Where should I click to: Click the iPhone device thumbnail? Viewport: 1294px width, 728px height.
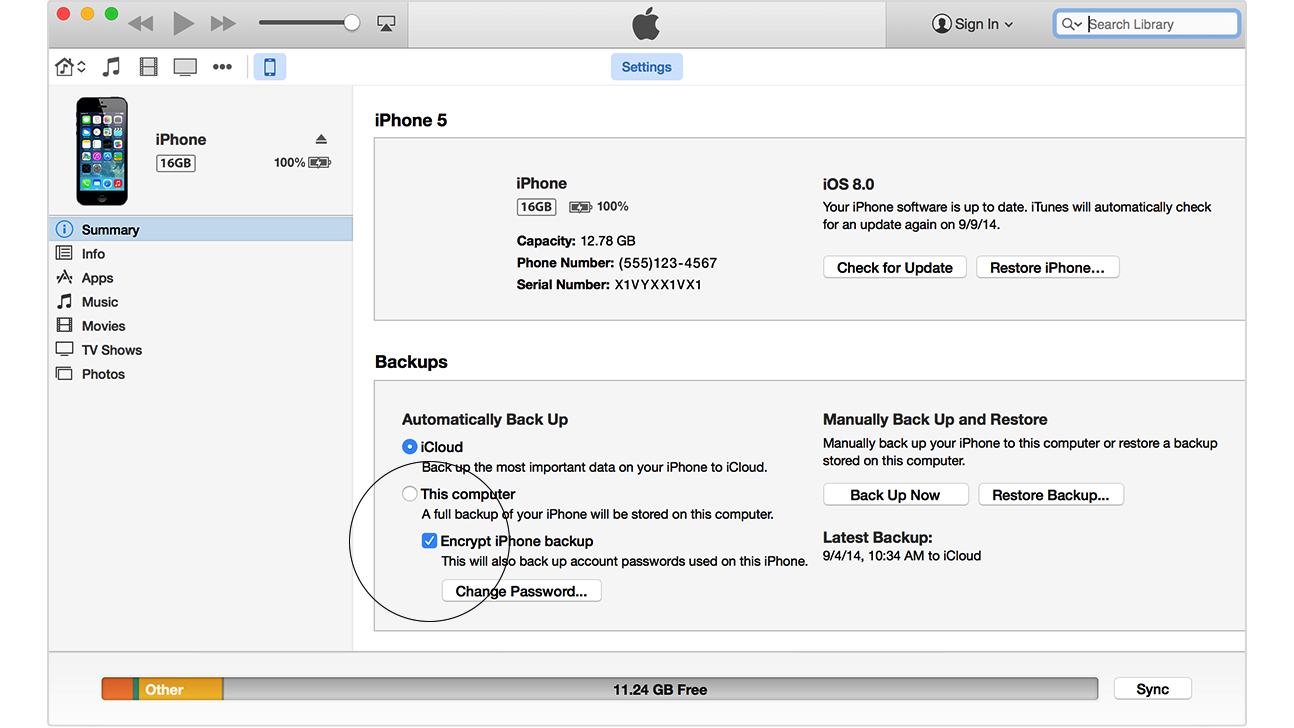click(102, 151)
